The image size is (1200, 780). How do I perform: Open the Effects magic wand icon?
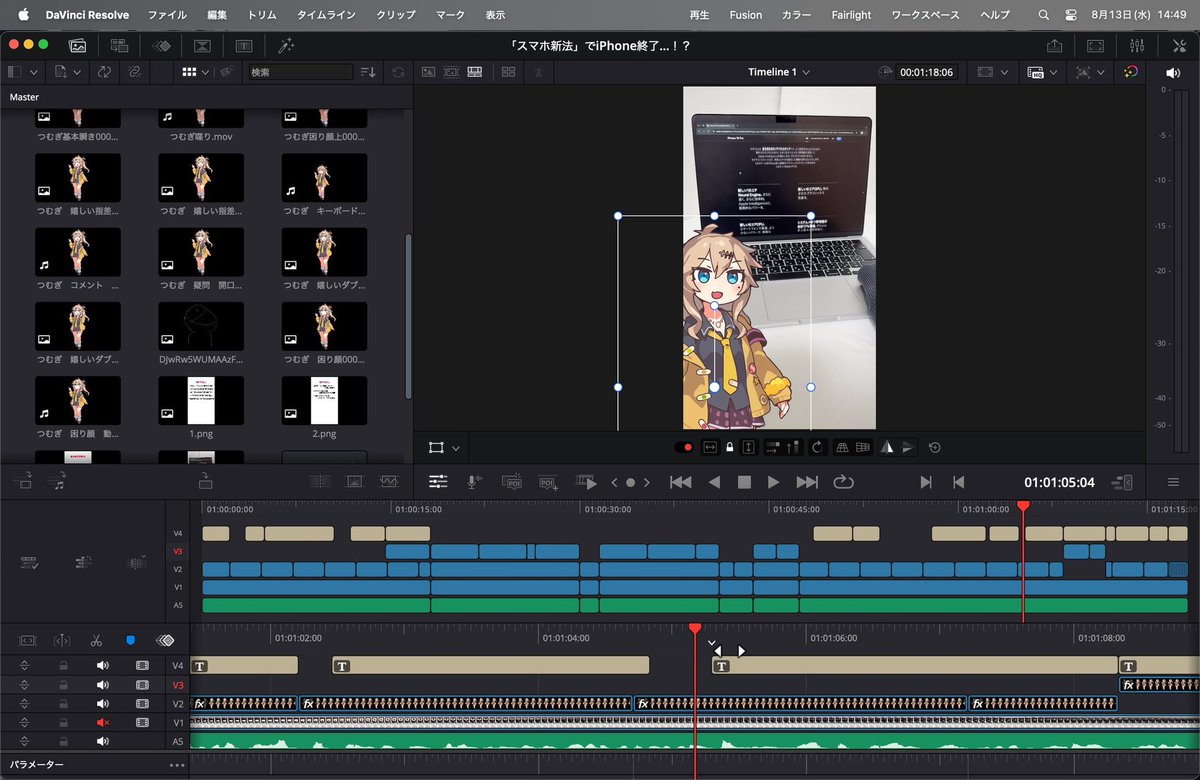(285, 46)
